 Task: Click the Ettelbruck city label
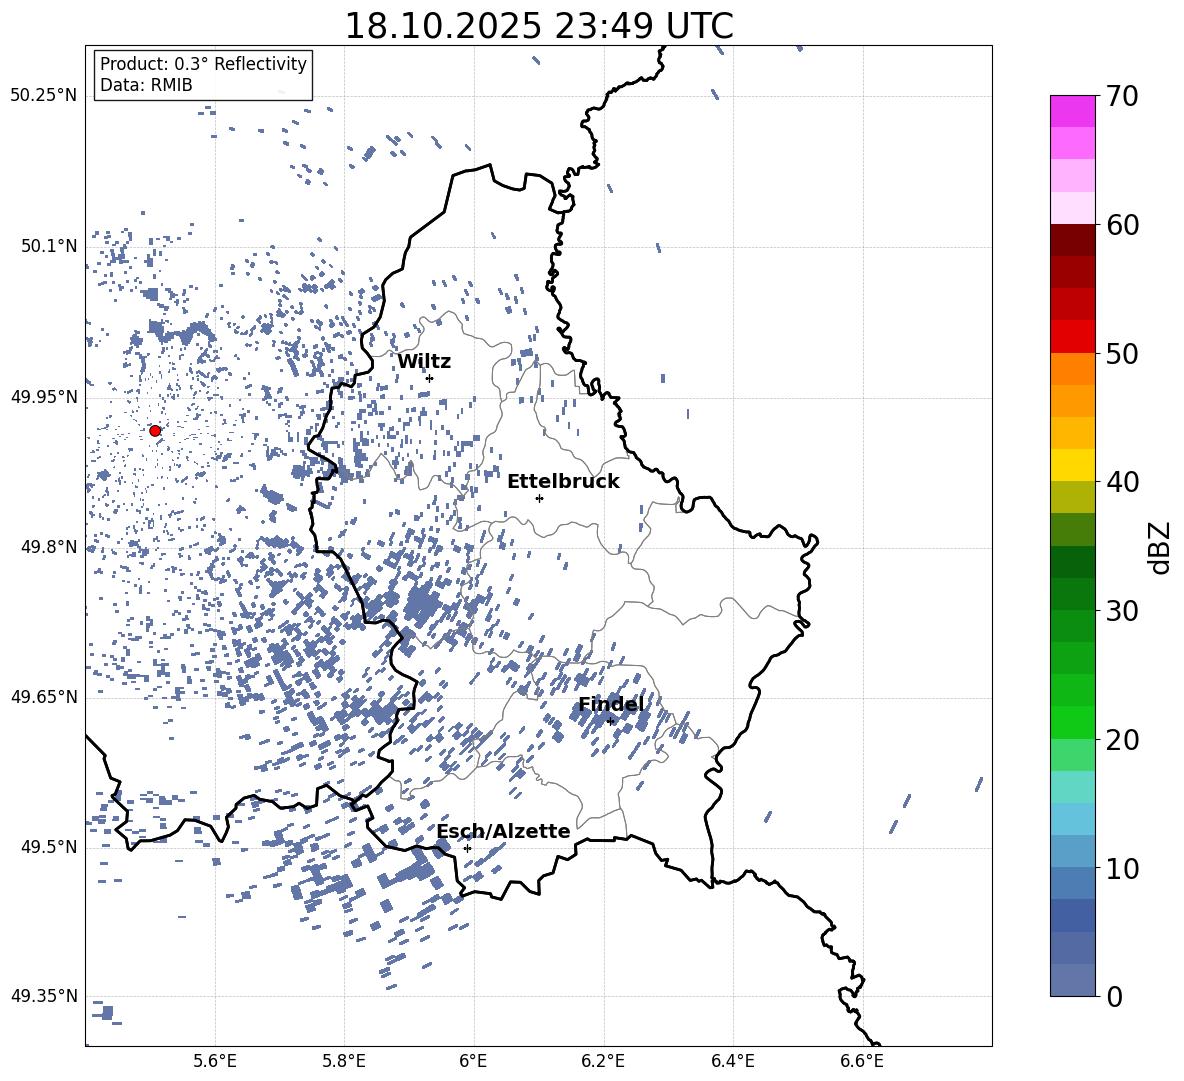point(563,482)
